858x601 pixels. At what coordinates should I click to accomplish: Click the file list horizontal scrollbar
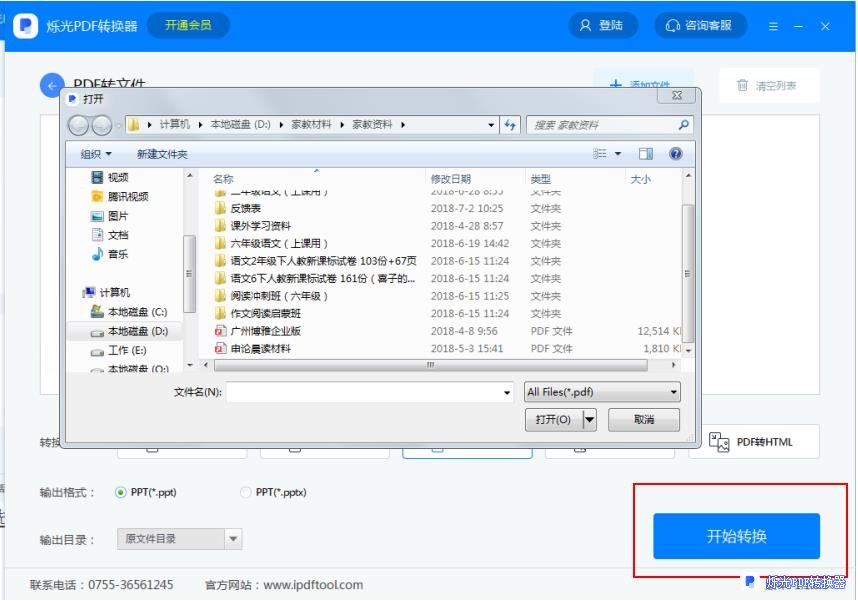tap(431, 365)
